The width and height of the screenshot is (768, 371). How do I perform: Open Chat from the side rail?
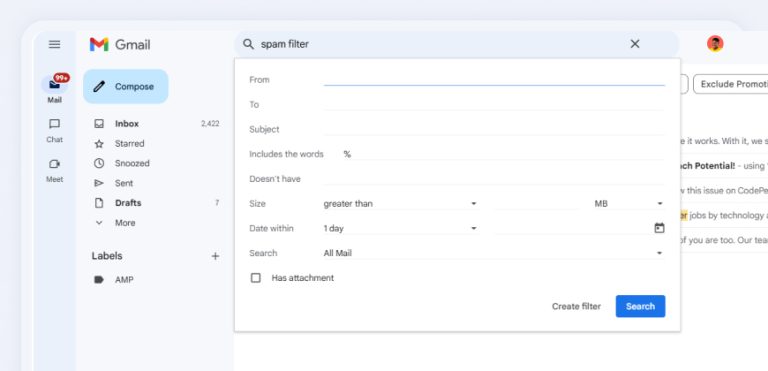54,131
